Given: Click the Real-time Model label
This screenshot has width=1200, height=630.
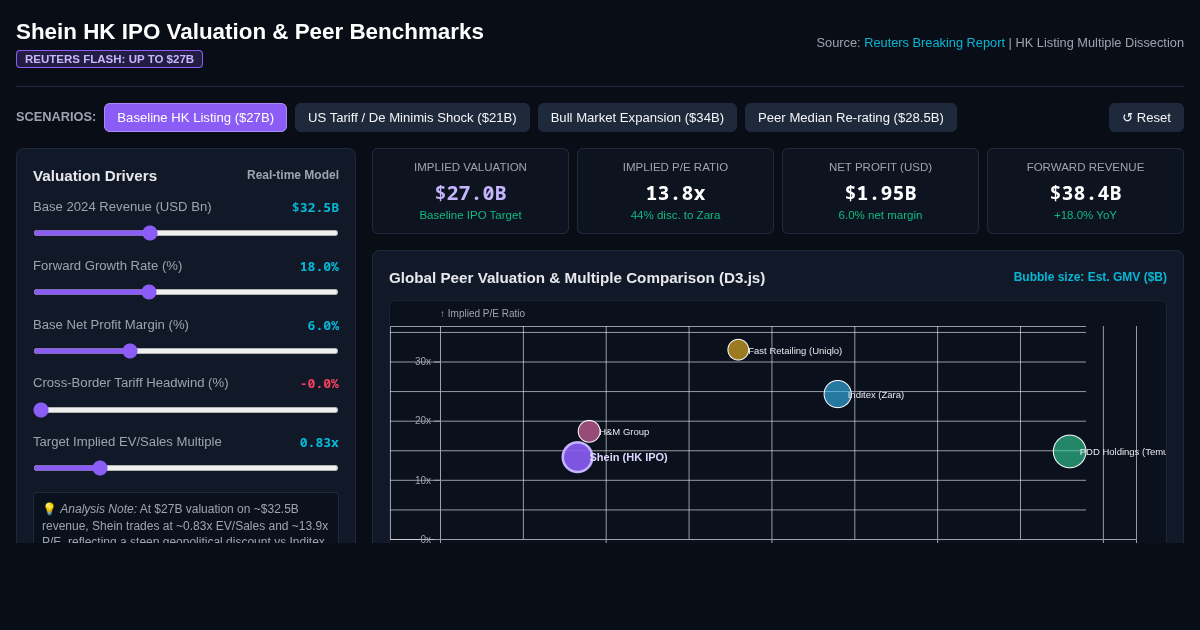Looking at the screenshot, I should coord(293,175).
